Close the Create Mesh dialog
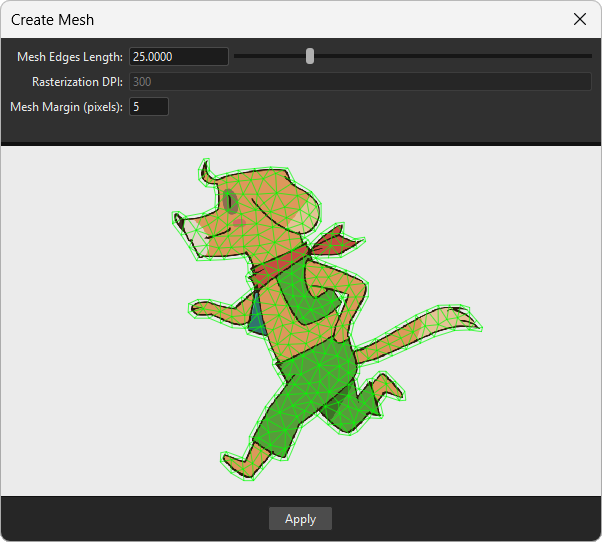602x542 pixels. [x=580, y=19]
